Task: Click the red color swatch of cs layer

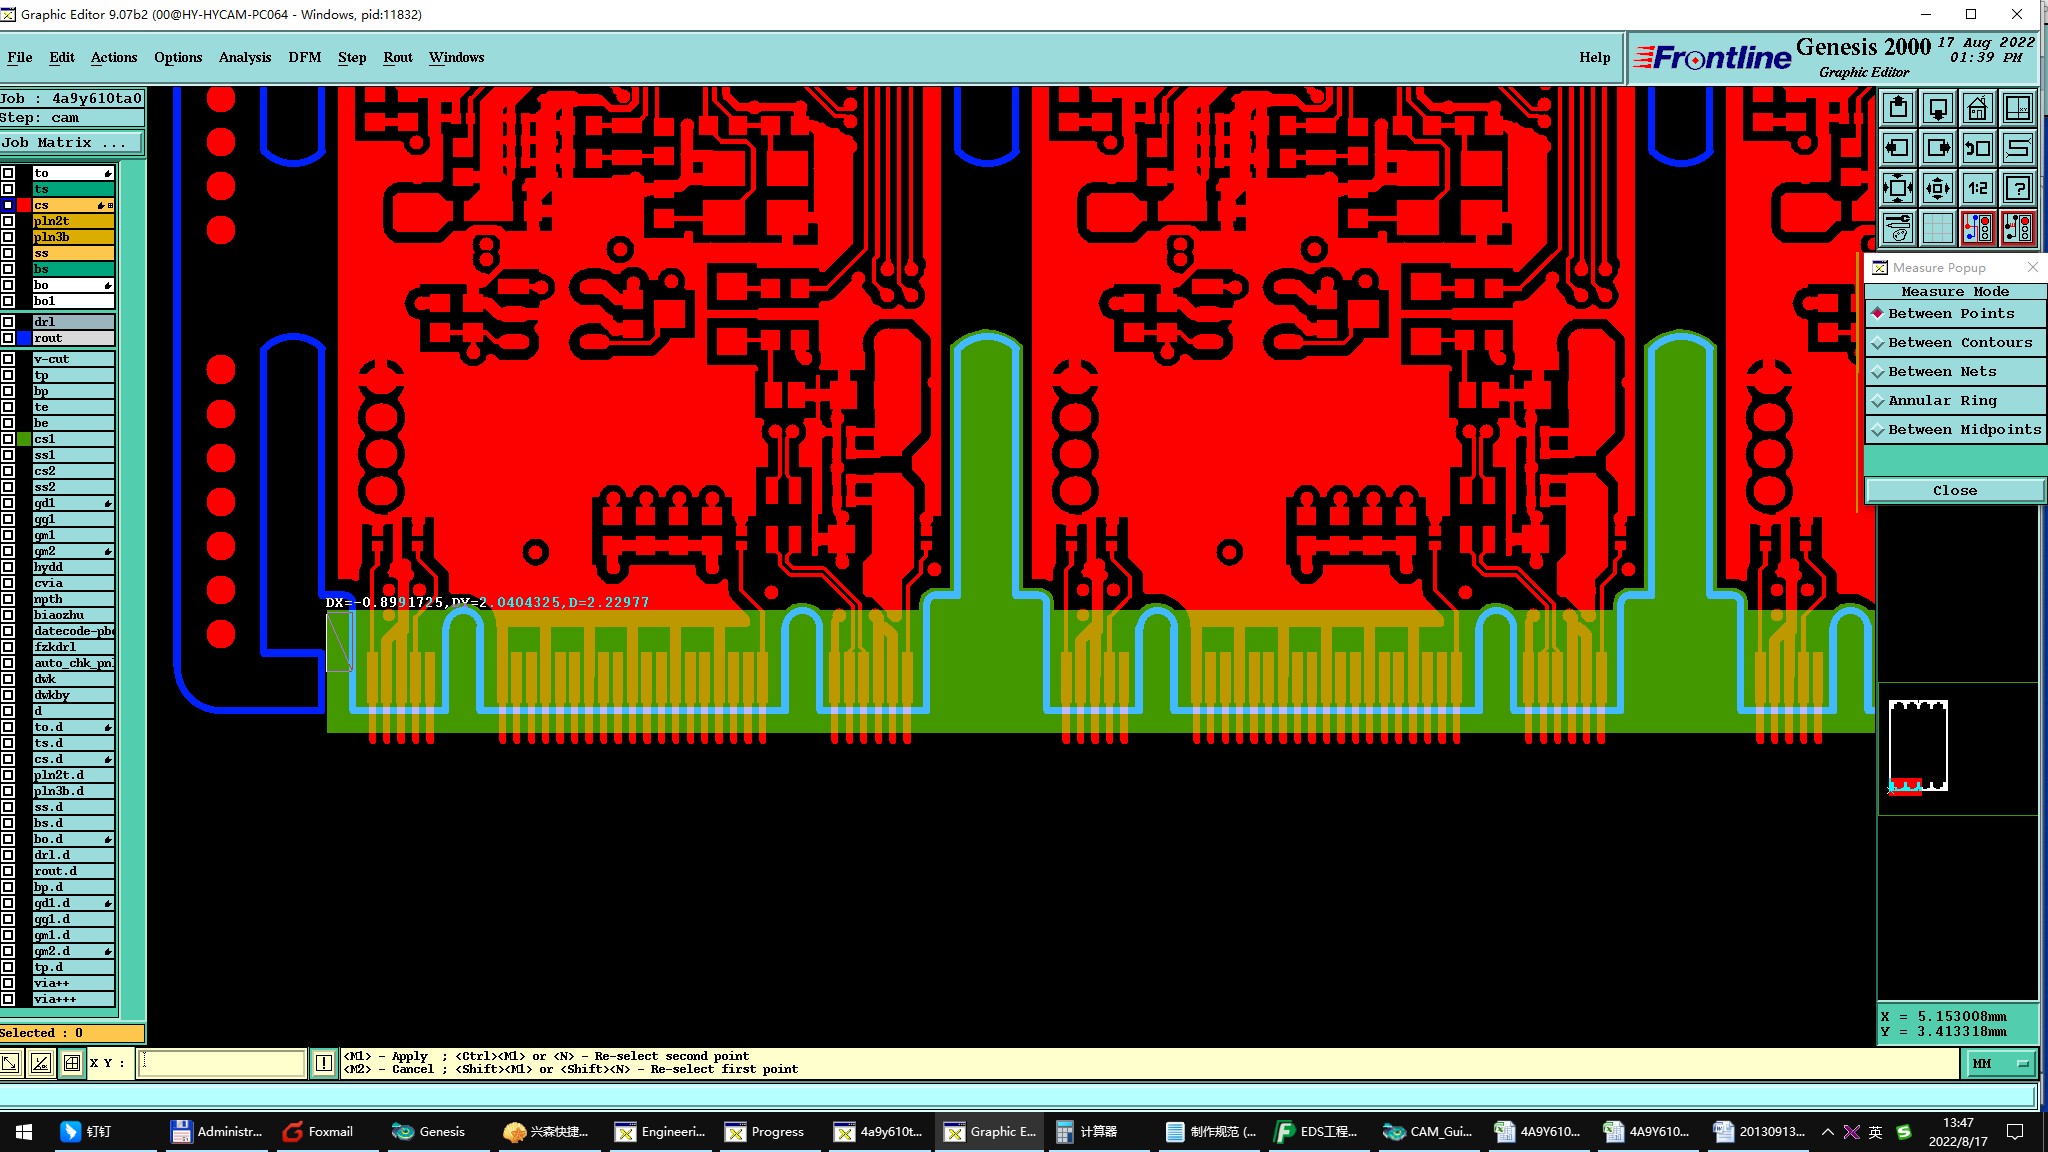Action: click(x=24, y=205)
